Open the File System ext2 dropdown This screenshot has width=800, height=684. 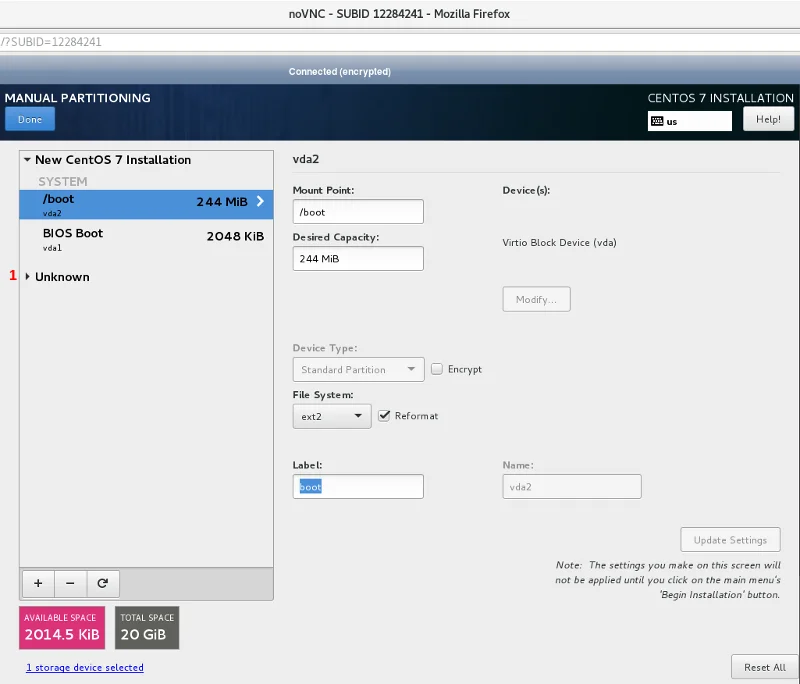pos(332,416)
